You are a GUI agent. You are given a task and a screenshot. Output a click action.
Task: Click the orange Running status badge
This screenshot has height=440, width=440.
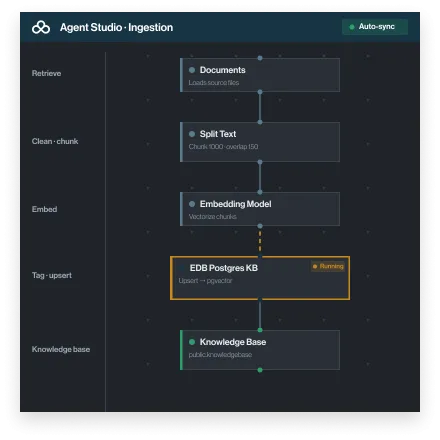tap(328, 266)
